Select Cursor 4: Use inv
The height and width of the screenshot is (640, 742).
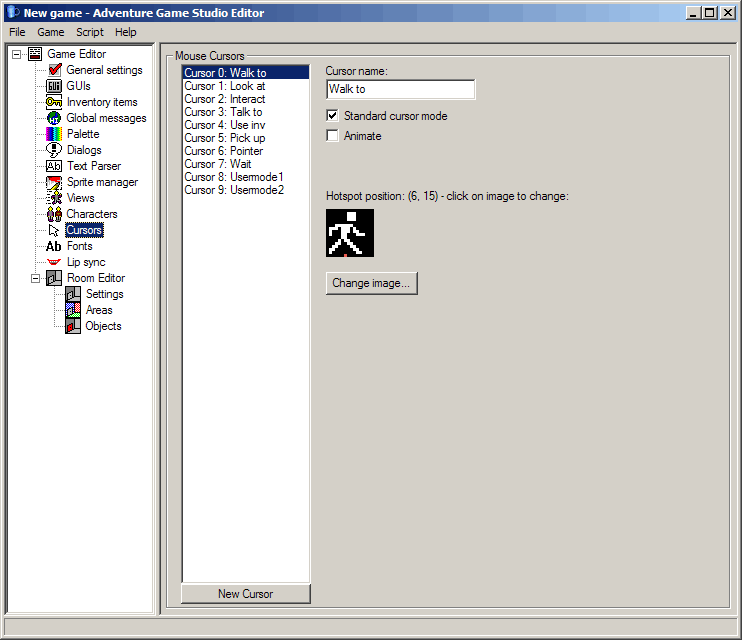pyautogui.click(x=246, y=125)
